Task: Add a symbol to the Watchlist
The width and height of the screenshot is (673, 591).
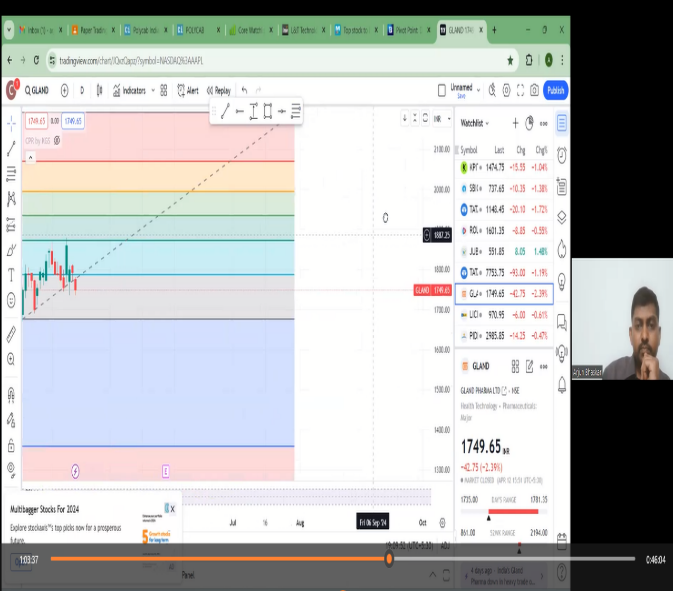Action: point(515,124)
